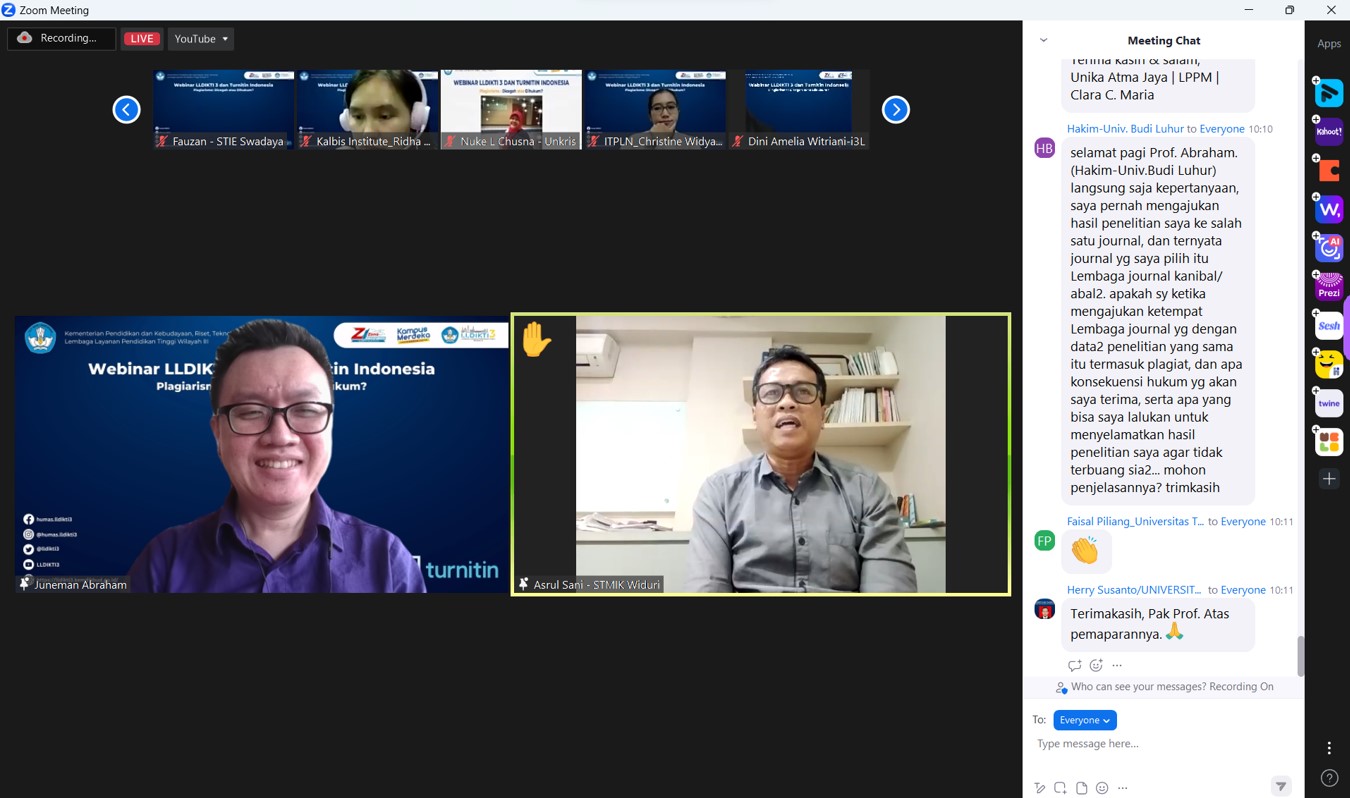The image size is (1350, 798).
Task: Click message 'Terimakasih, Pak Prof. Atas pemaparannya.'
Action: (1157, 624)
